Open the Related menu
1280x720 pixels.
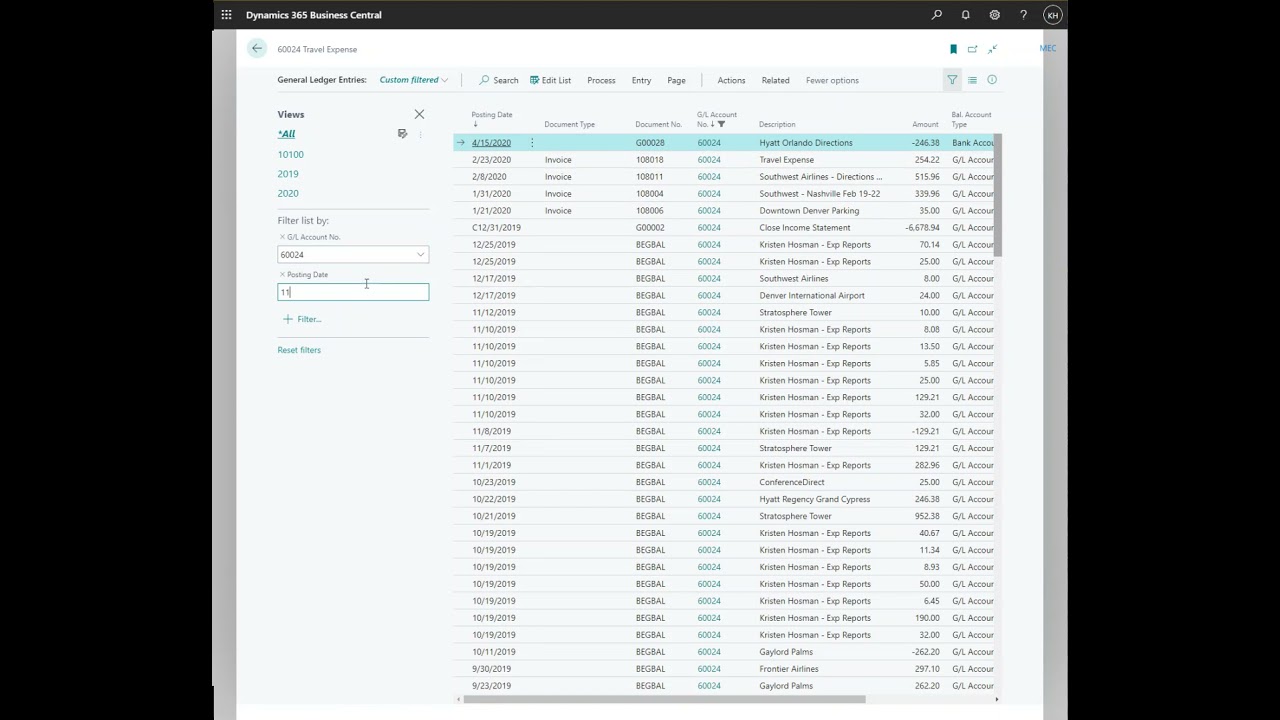pyautogui.click(x=775, y=80)
